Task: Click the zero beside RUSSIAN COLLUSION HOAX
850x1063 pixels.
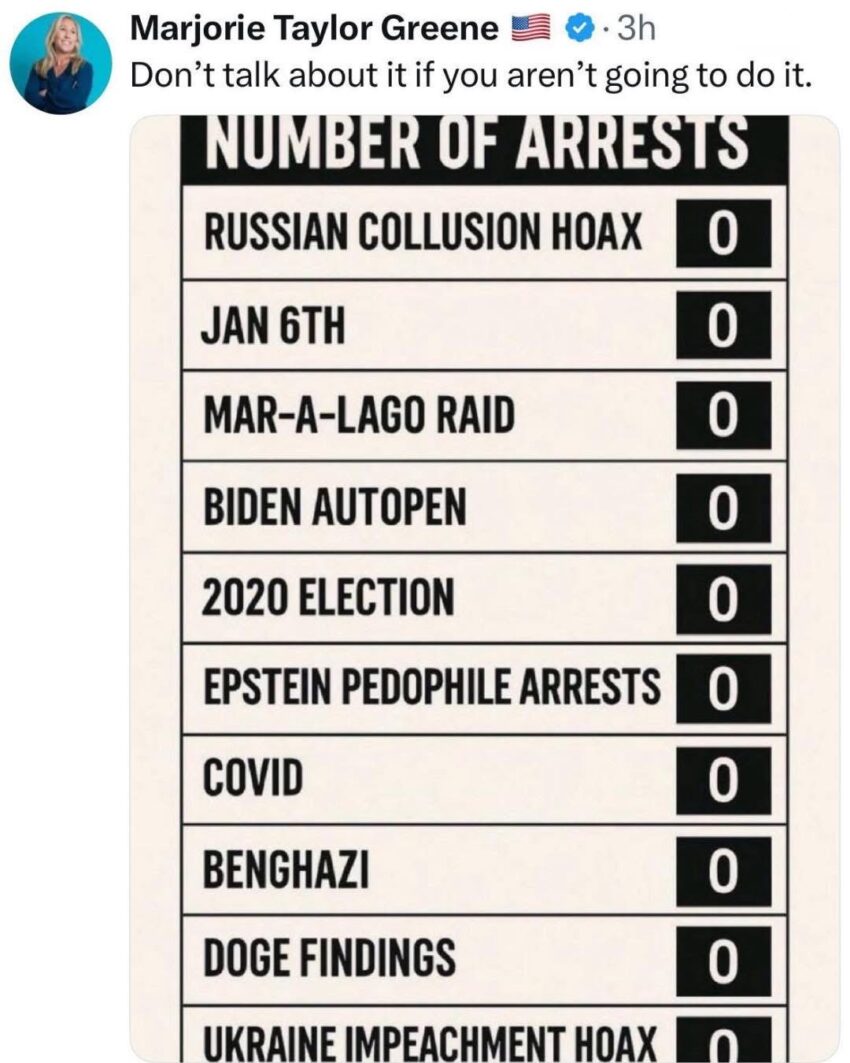Action: [723, 234]
